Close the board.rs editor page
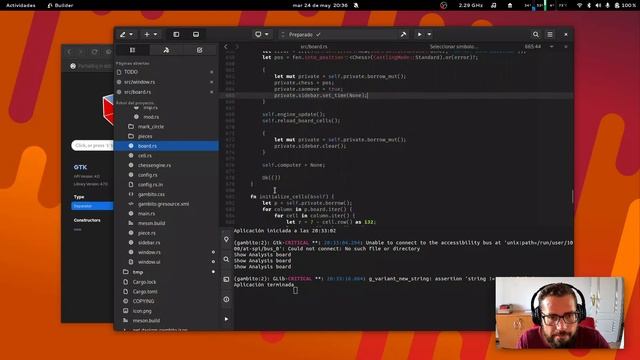The image size is (640, 360). [566, 47]
